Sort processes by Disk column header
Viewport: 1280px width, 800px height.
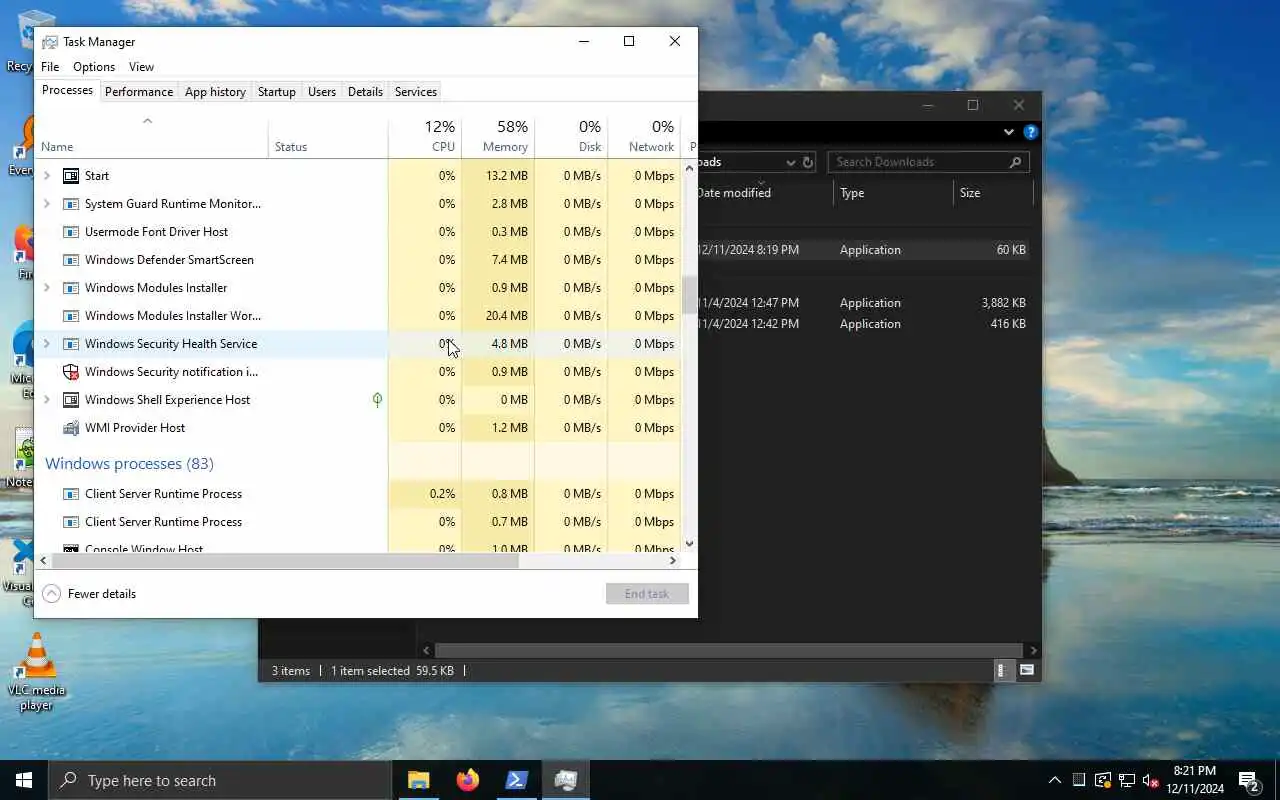(571, 137)
